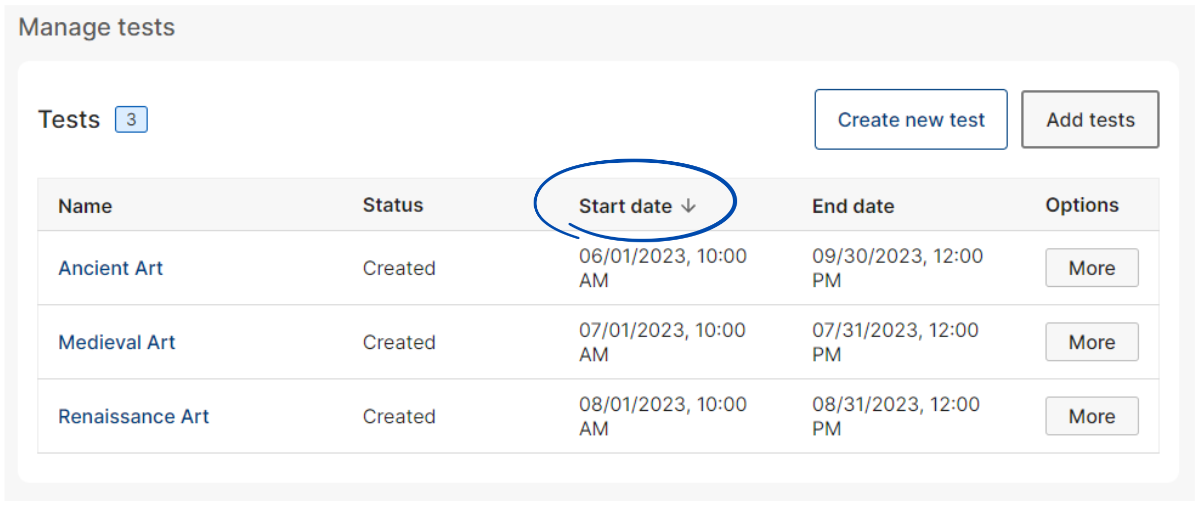
Task: Select the Name column header
Action: tap(85, 206)
